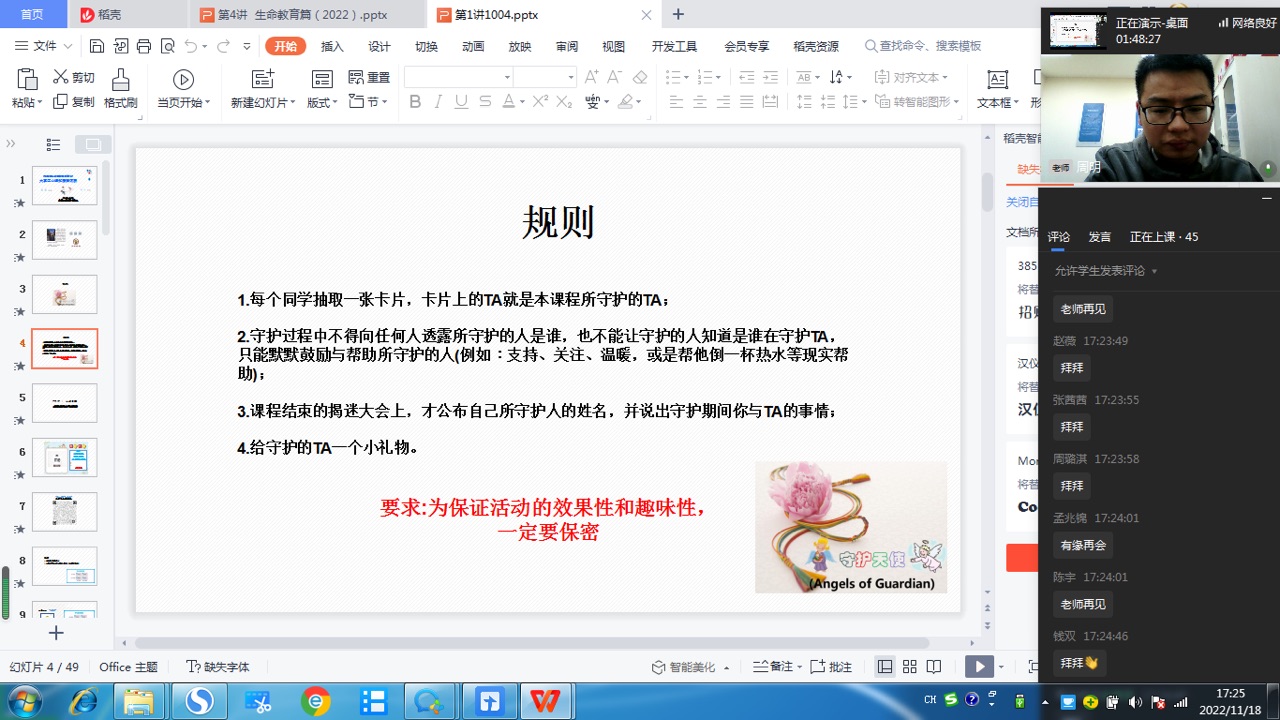Toggle underline formatting
This screenshot has width=1280, height=720.
coord(461,102)
